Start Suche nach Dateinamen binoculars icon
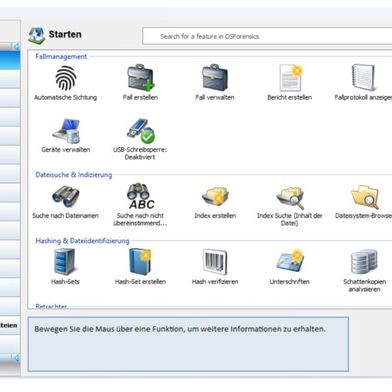392x392 pixels. 66,197
